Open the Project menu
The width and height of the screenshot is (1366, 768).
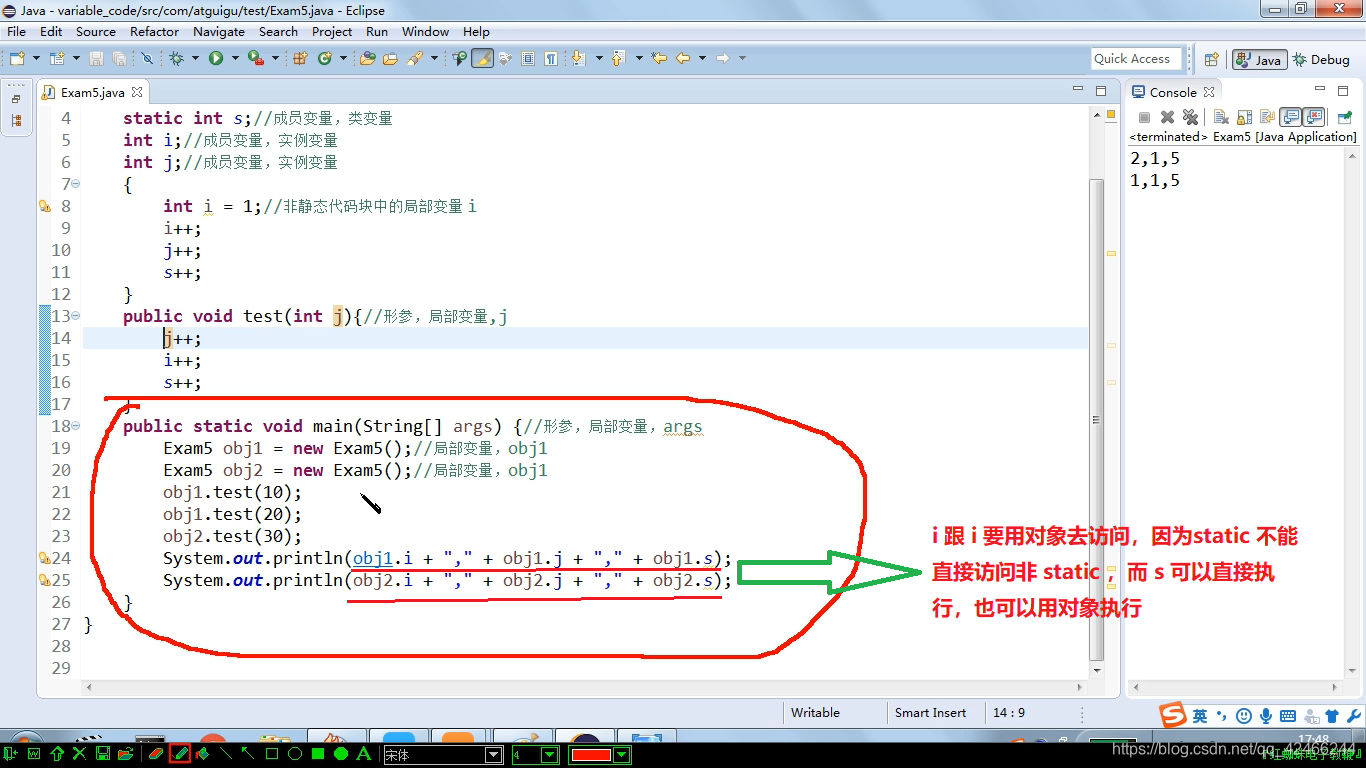pyautogui.click(x=332, y=31)
